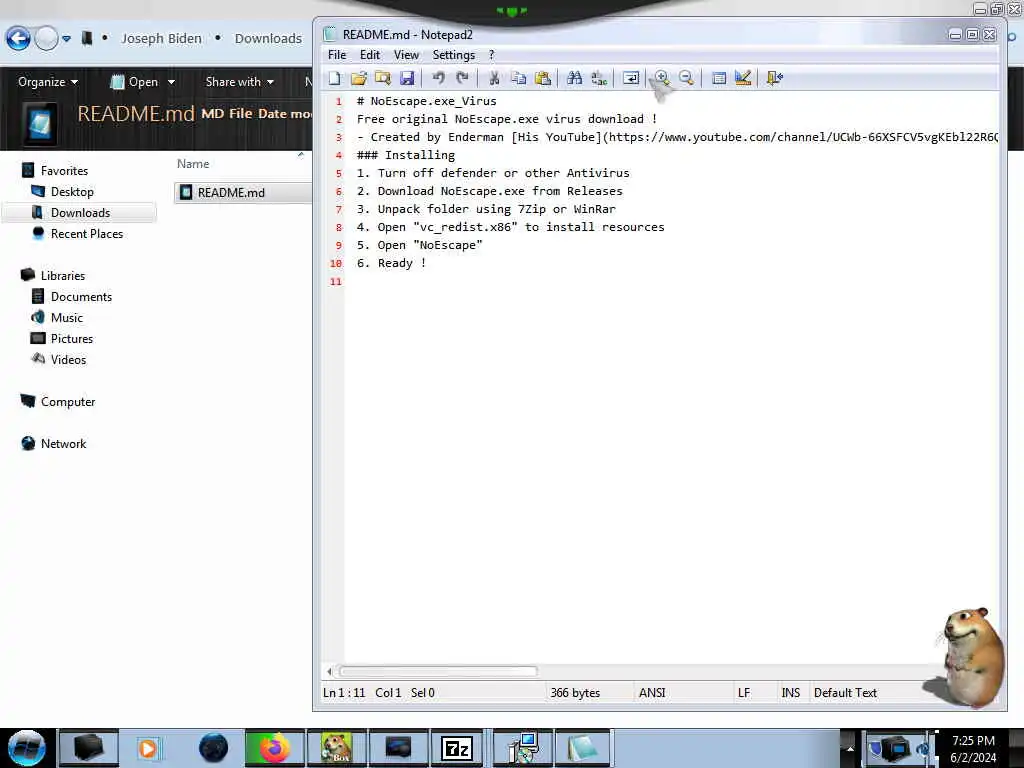
Task: Click the taskbar clock showing 7:25 PM
Action: (973, 749)
